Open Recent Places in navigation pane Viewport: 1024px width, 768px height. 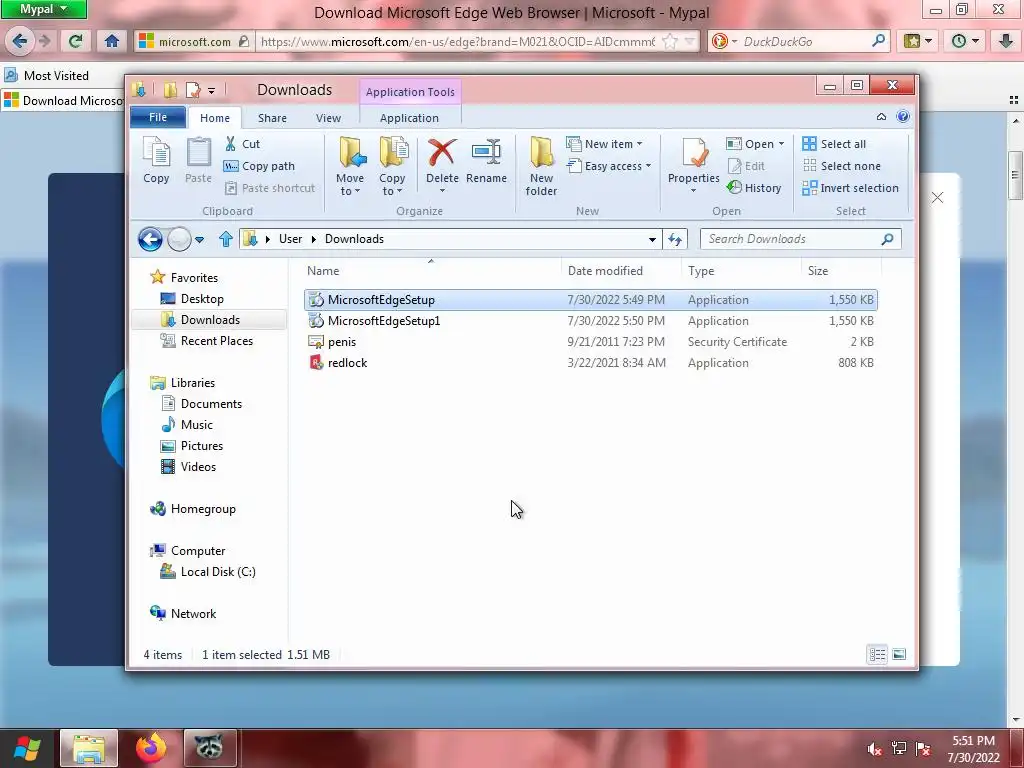(x=216, y=340)
